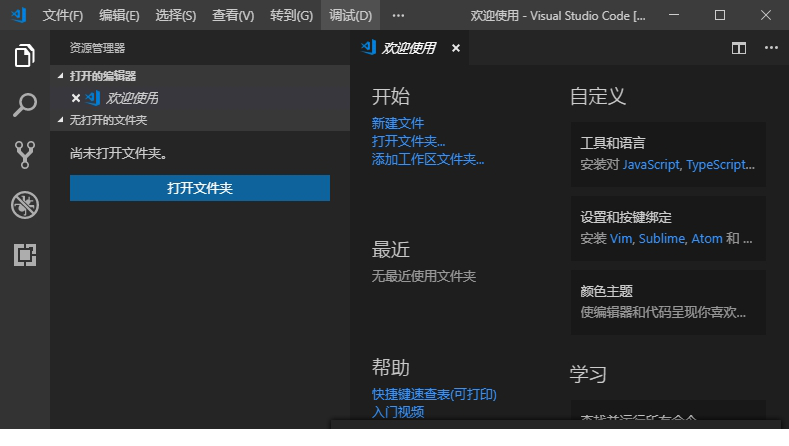789x446 pixels.
Task: Click the Atom keybinding link
Action: [x=706, y=239]
